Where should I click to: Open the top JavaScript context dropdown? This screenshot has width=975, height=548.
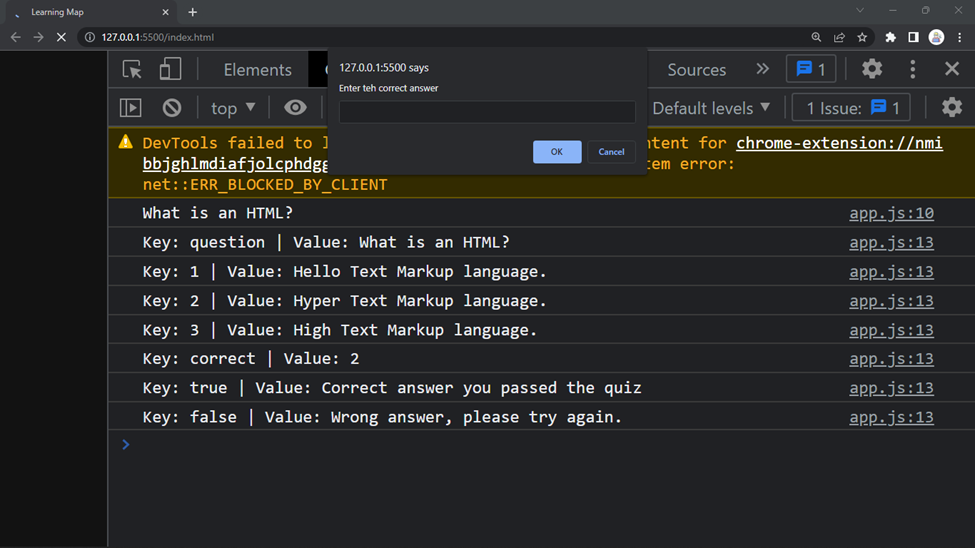(233, 108)
